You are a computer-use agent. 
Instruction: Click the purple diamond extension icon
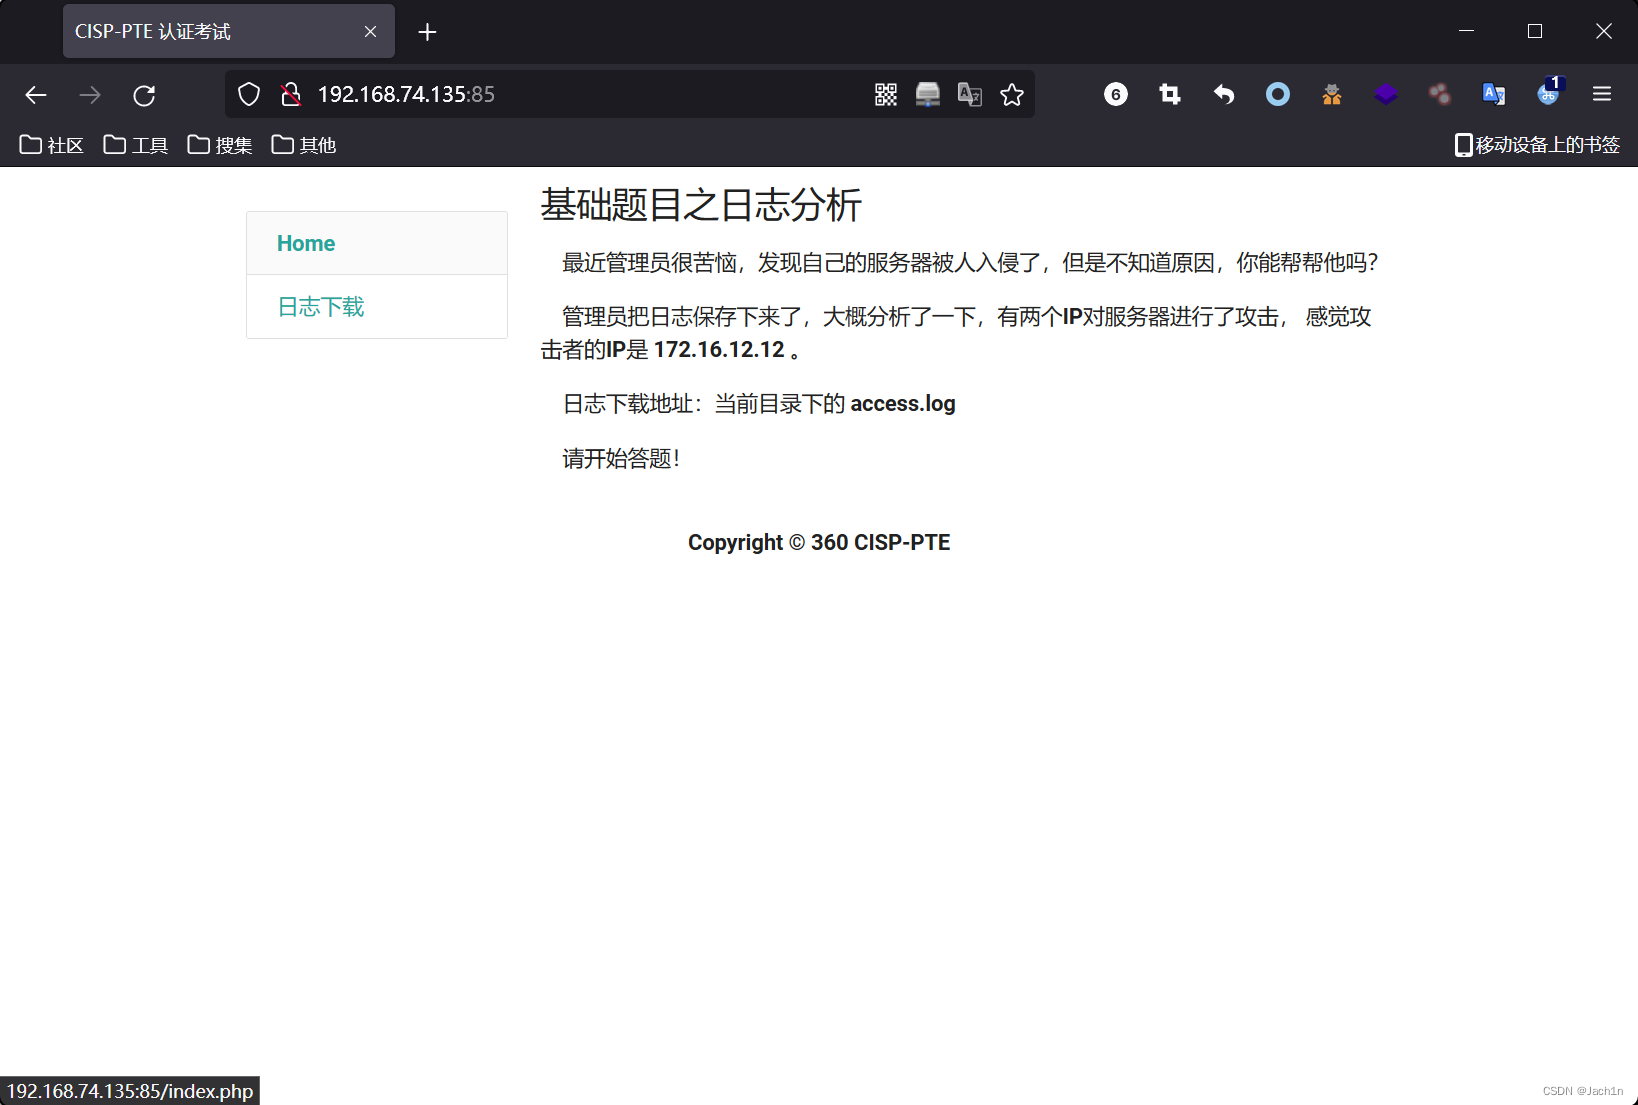pos(1386,95)
